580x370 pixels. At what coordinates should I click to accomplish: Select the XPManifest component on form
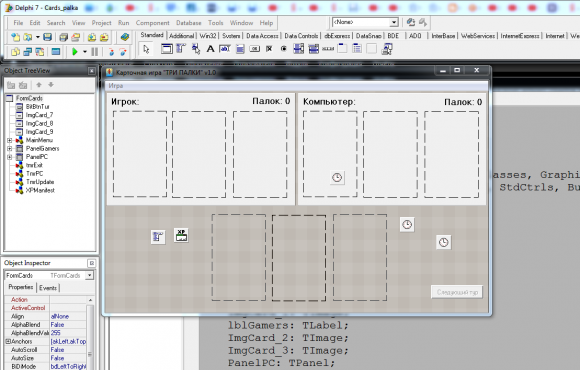point(181,235)
